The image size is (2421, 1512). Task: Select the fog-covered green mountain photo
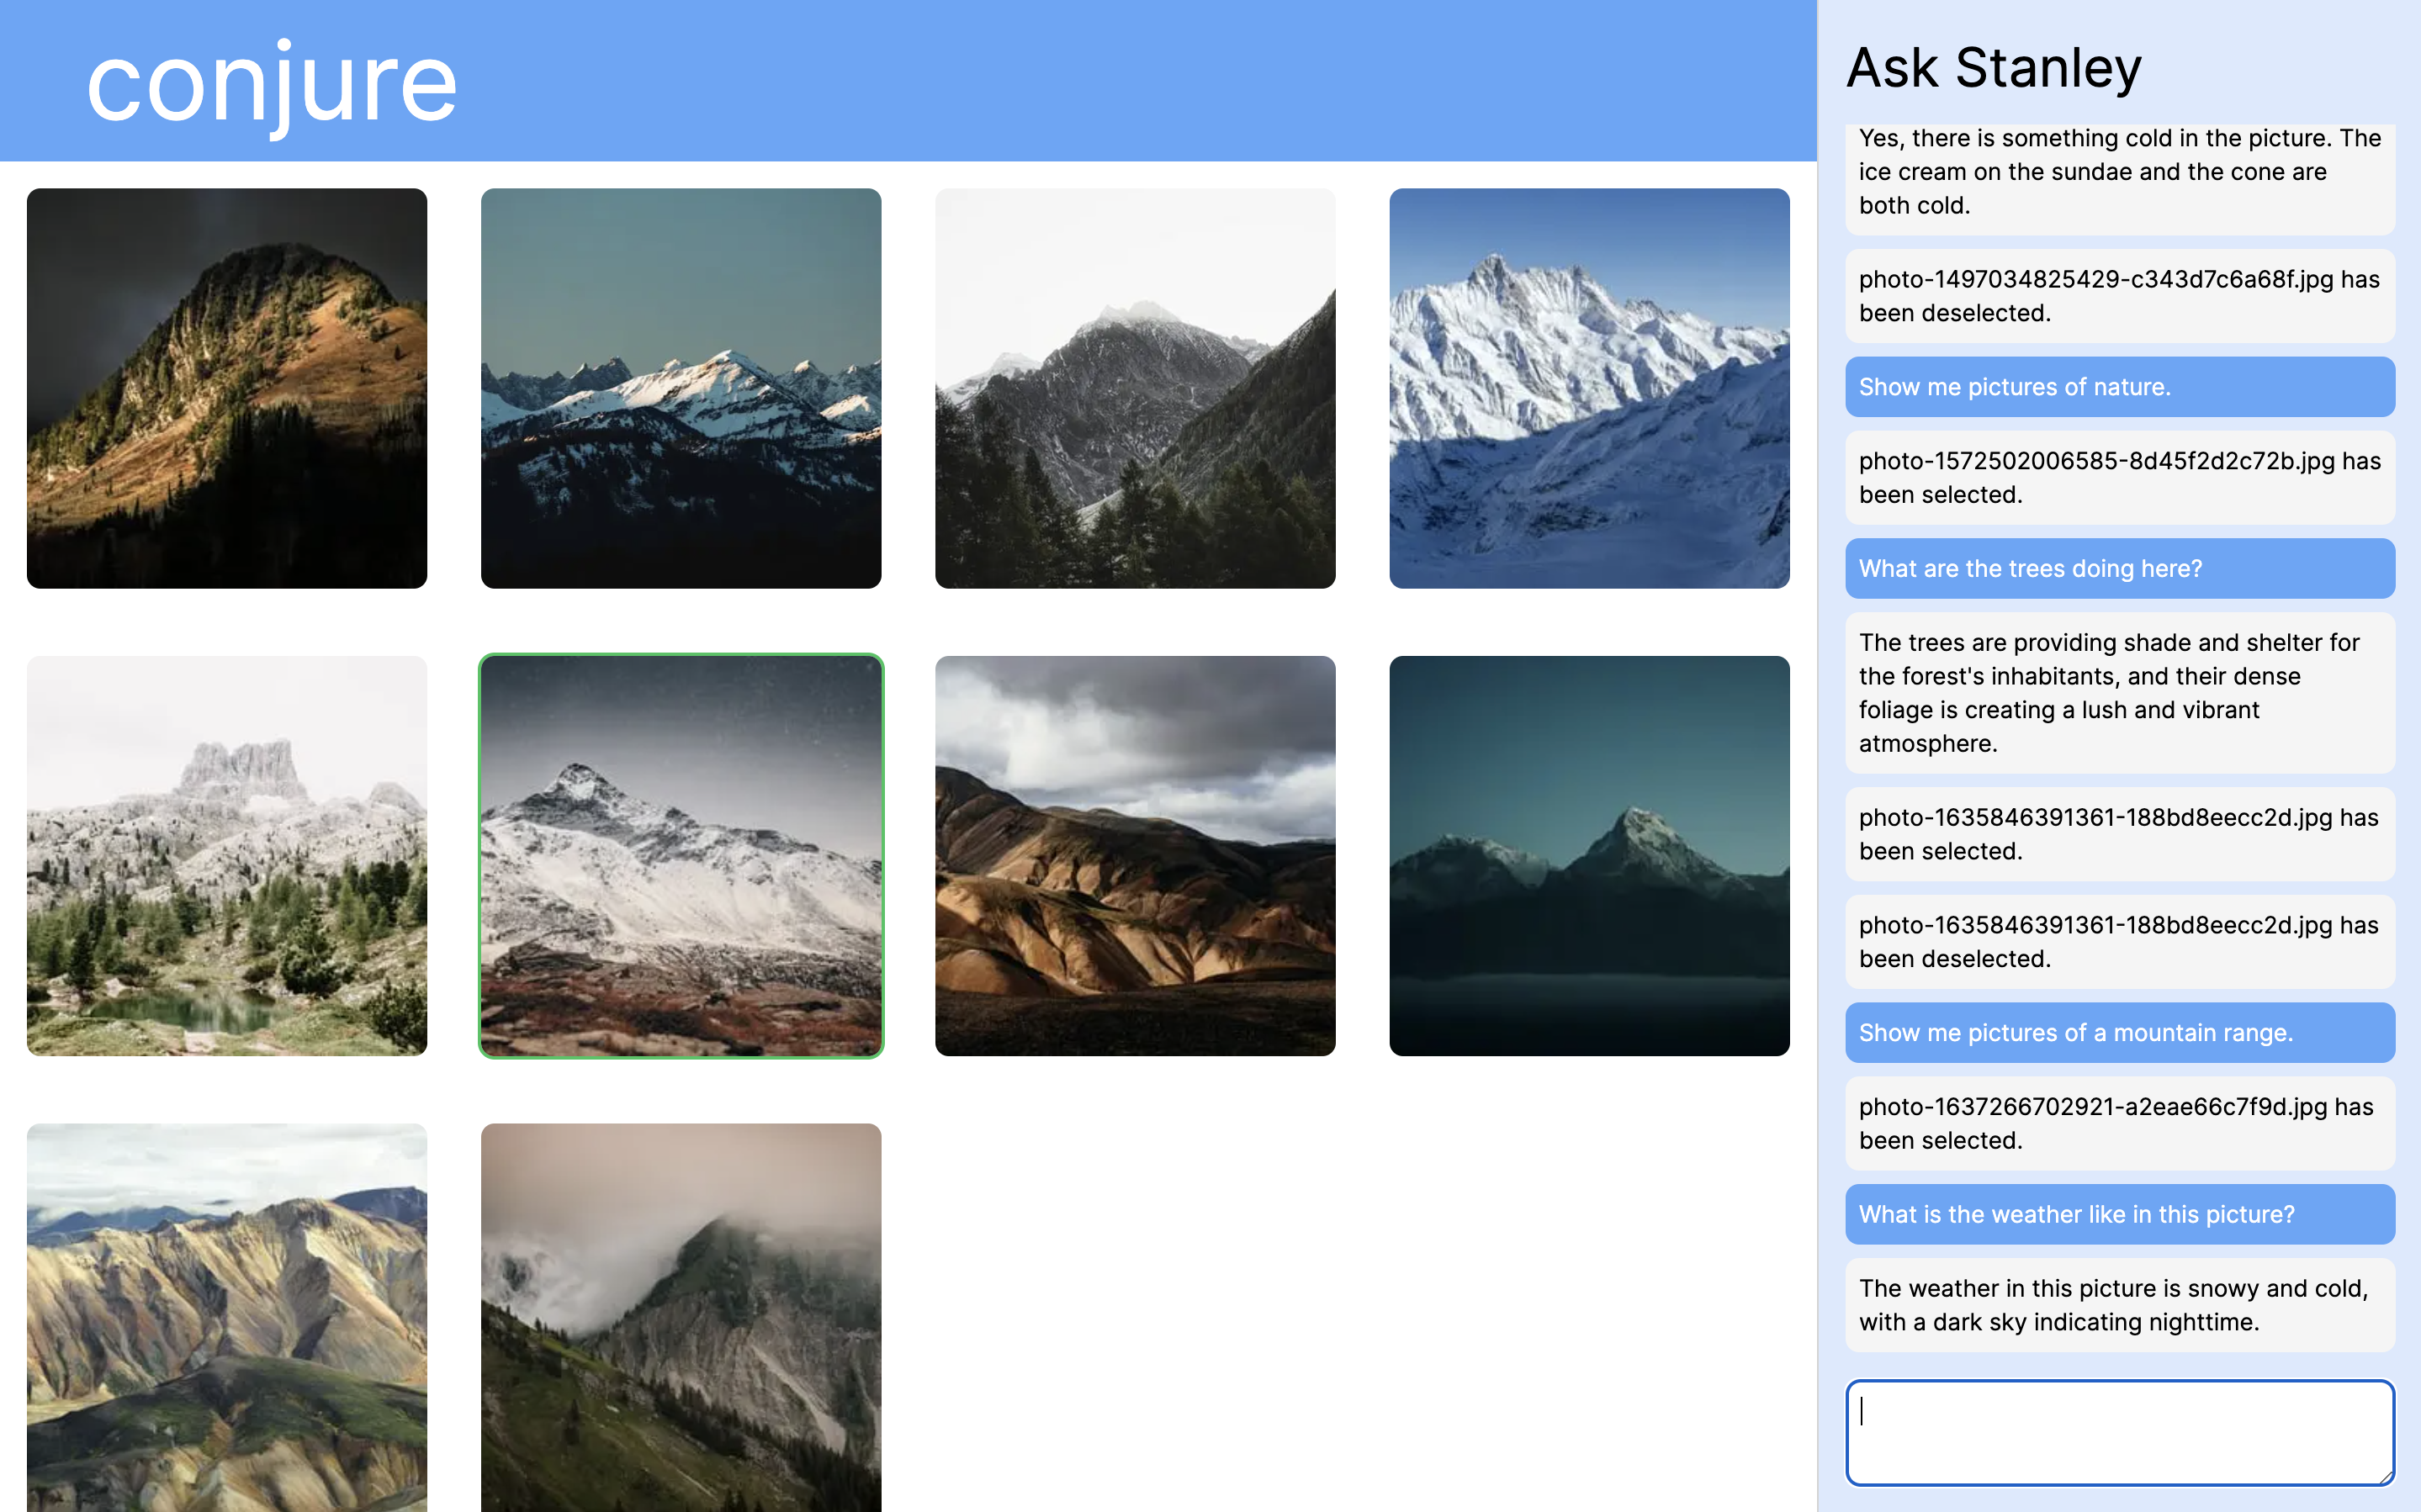point(681,1316)
